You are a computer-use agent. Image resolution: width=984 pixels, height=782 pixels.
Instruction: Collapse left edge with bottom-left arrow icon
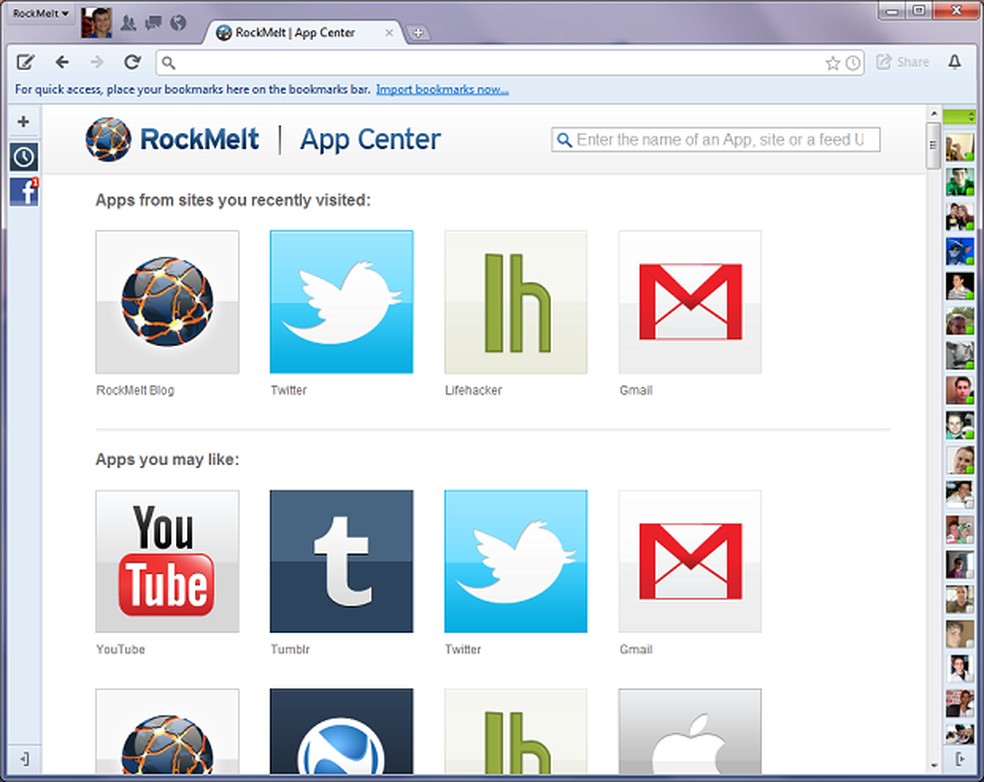click(x=24, y=759)
